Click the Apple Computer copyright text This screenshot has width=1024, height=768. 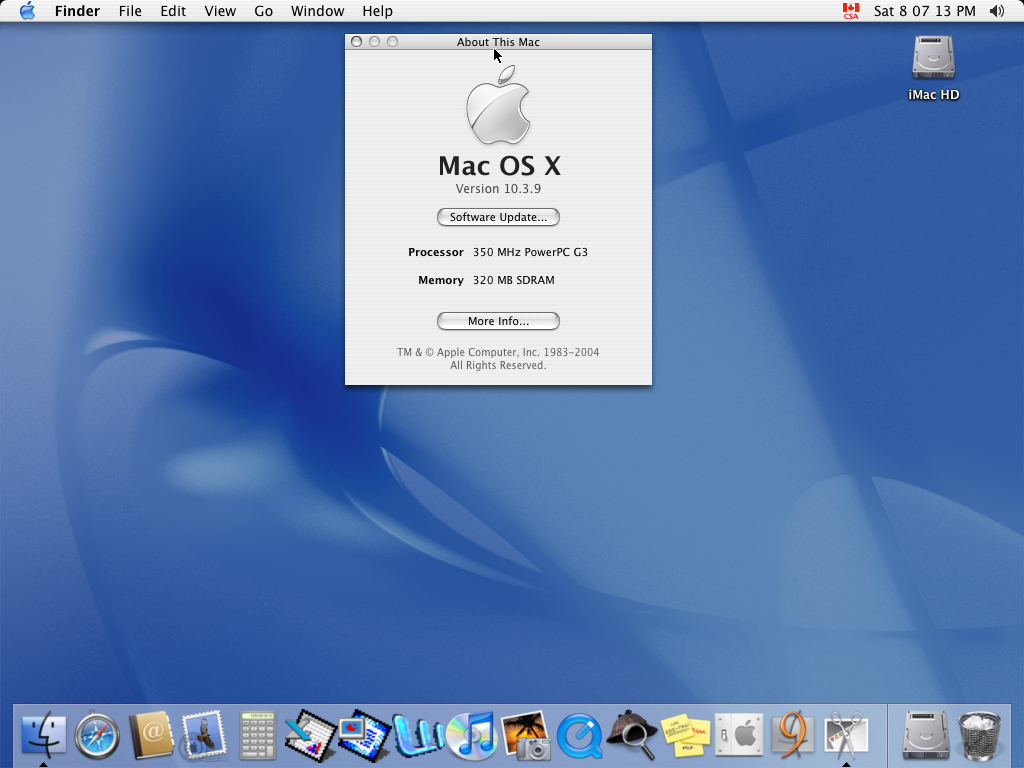[498, 359]
